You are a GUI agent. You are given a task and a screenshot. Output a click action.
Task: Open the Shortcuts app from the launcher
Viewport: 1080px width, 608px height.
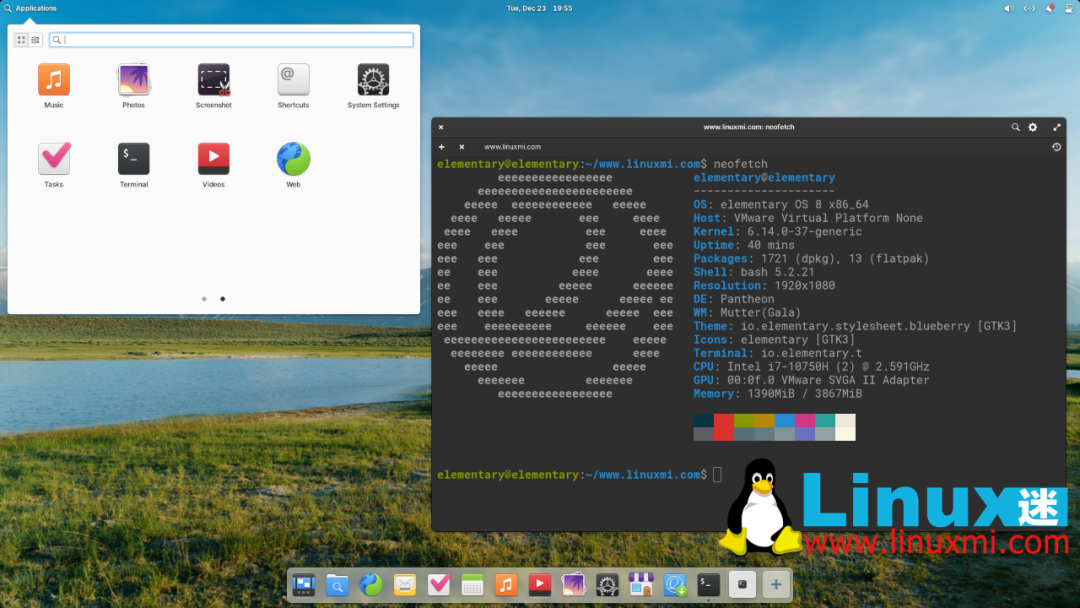click(x=293, y=80)
